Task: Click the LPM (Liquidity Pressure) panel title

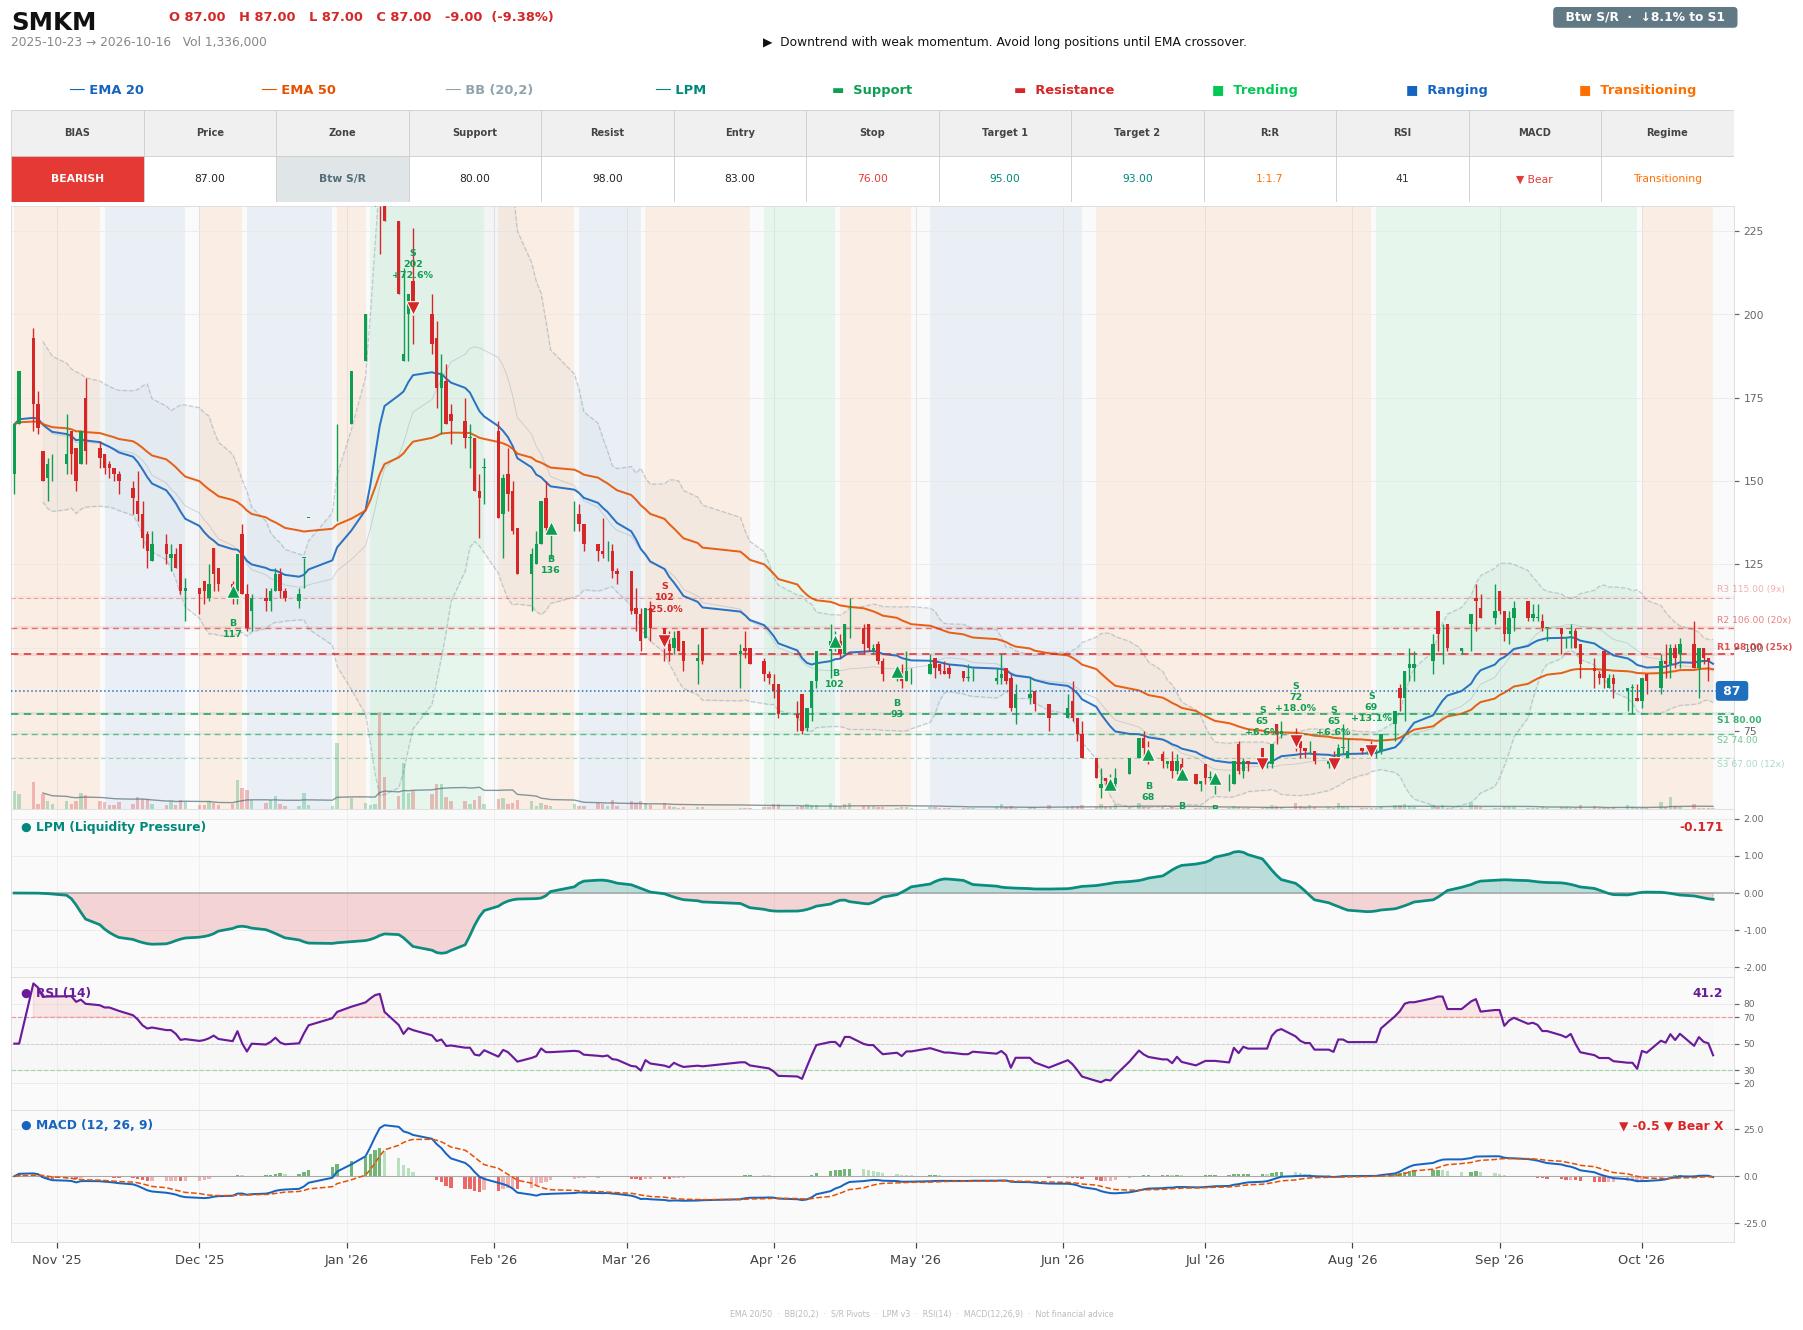Action: click(113, 827)
